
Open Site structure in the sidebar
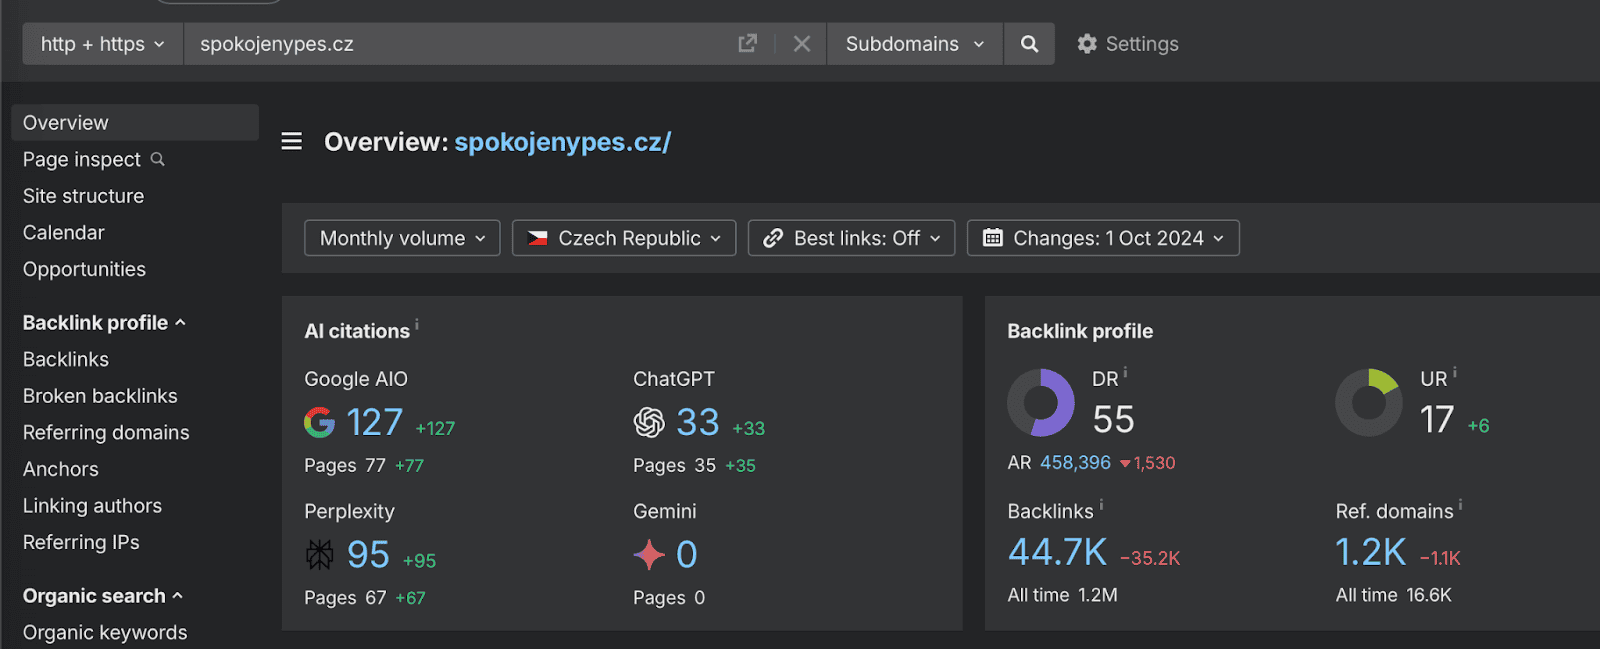[83, 196]
